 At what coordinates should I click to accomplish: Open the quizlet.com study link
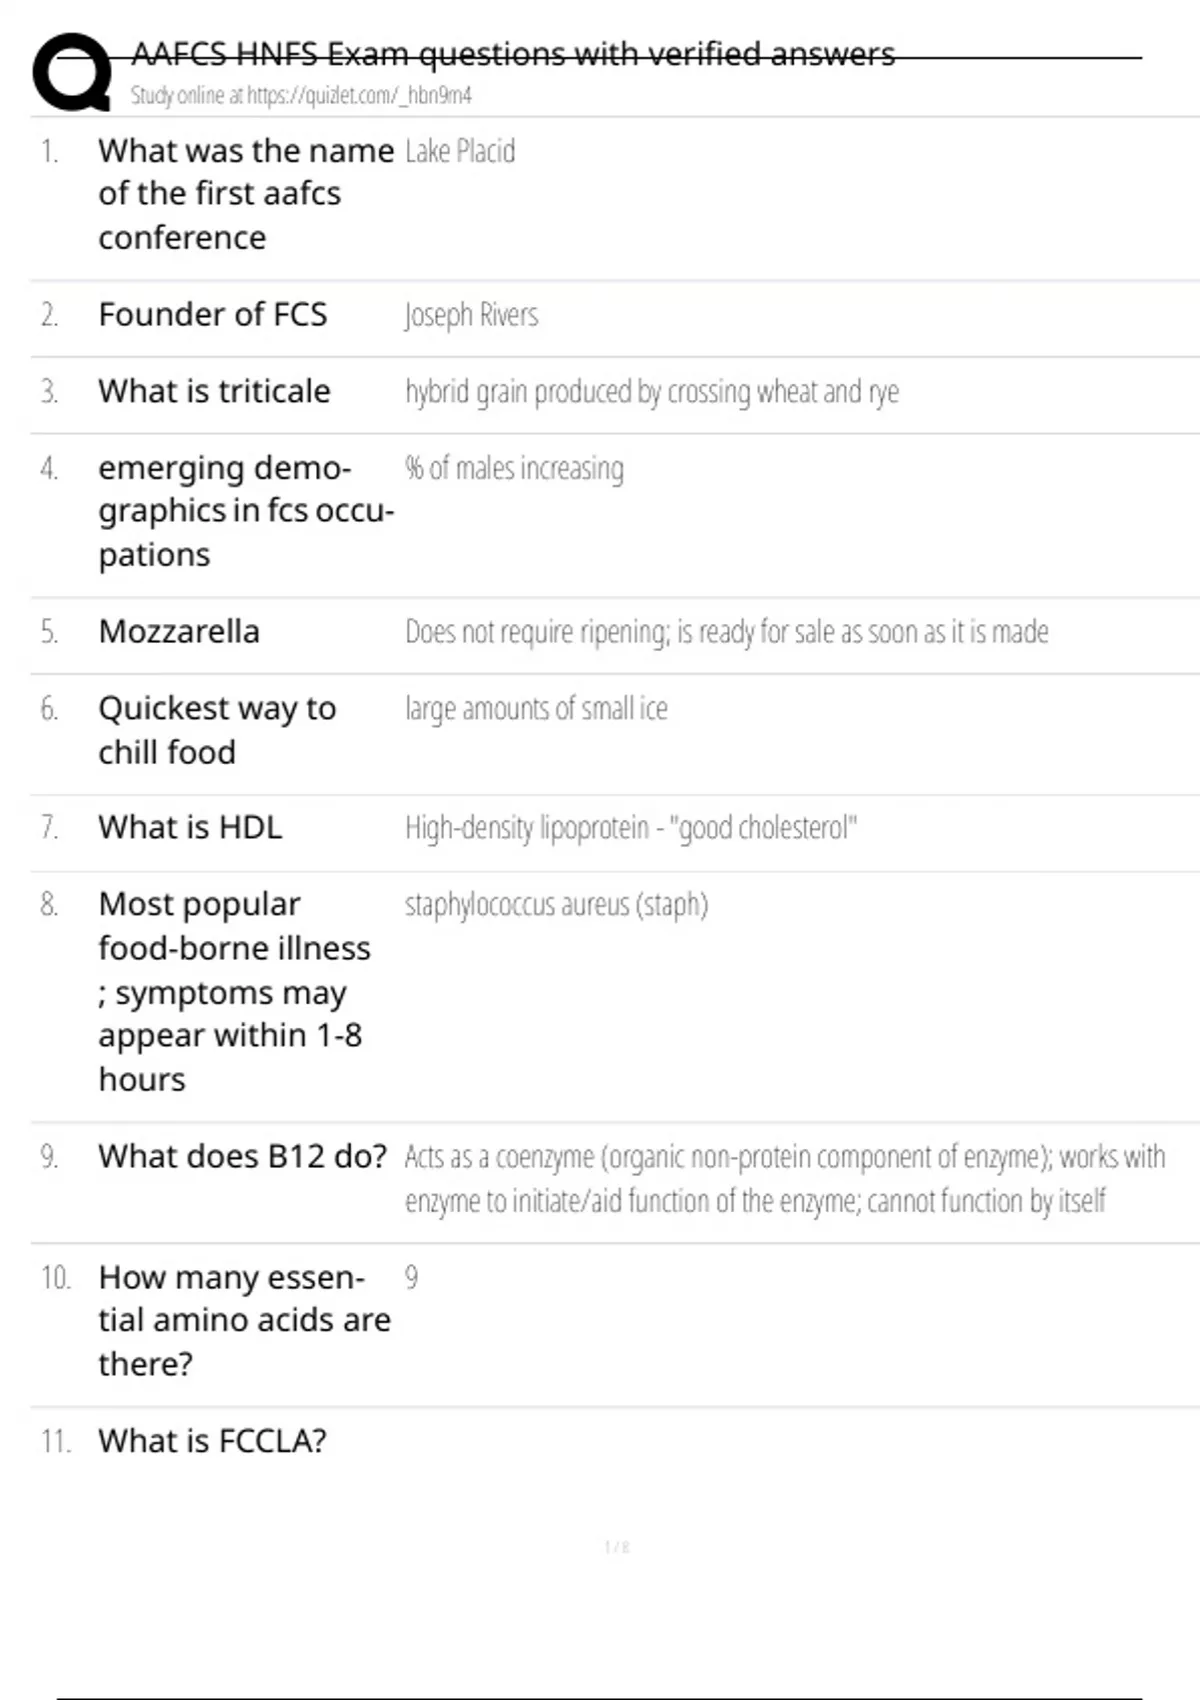tap(300, 96)
